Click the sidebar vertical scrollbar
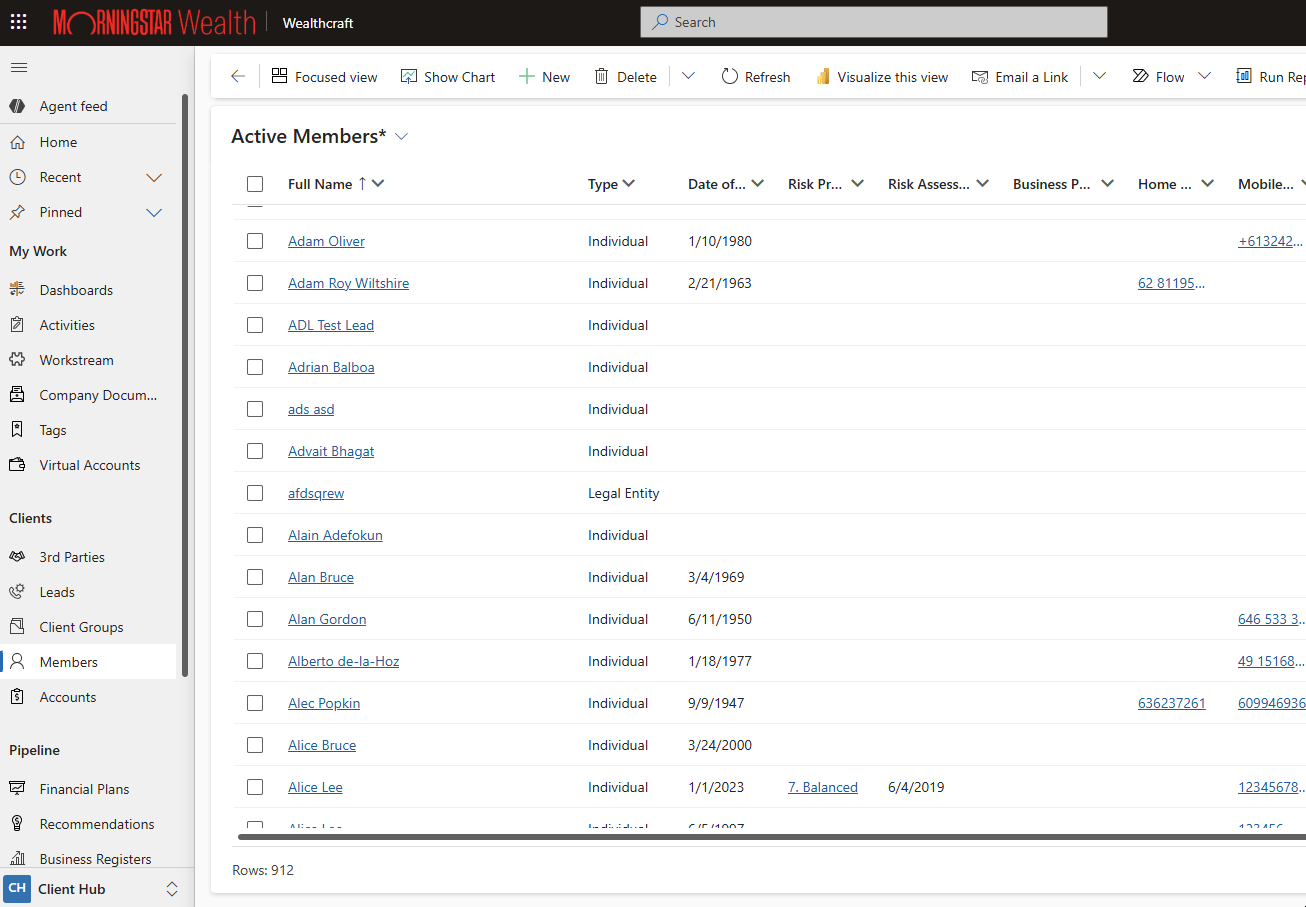This screenshot has height=907, width=1306. click(x=185, y=385)
